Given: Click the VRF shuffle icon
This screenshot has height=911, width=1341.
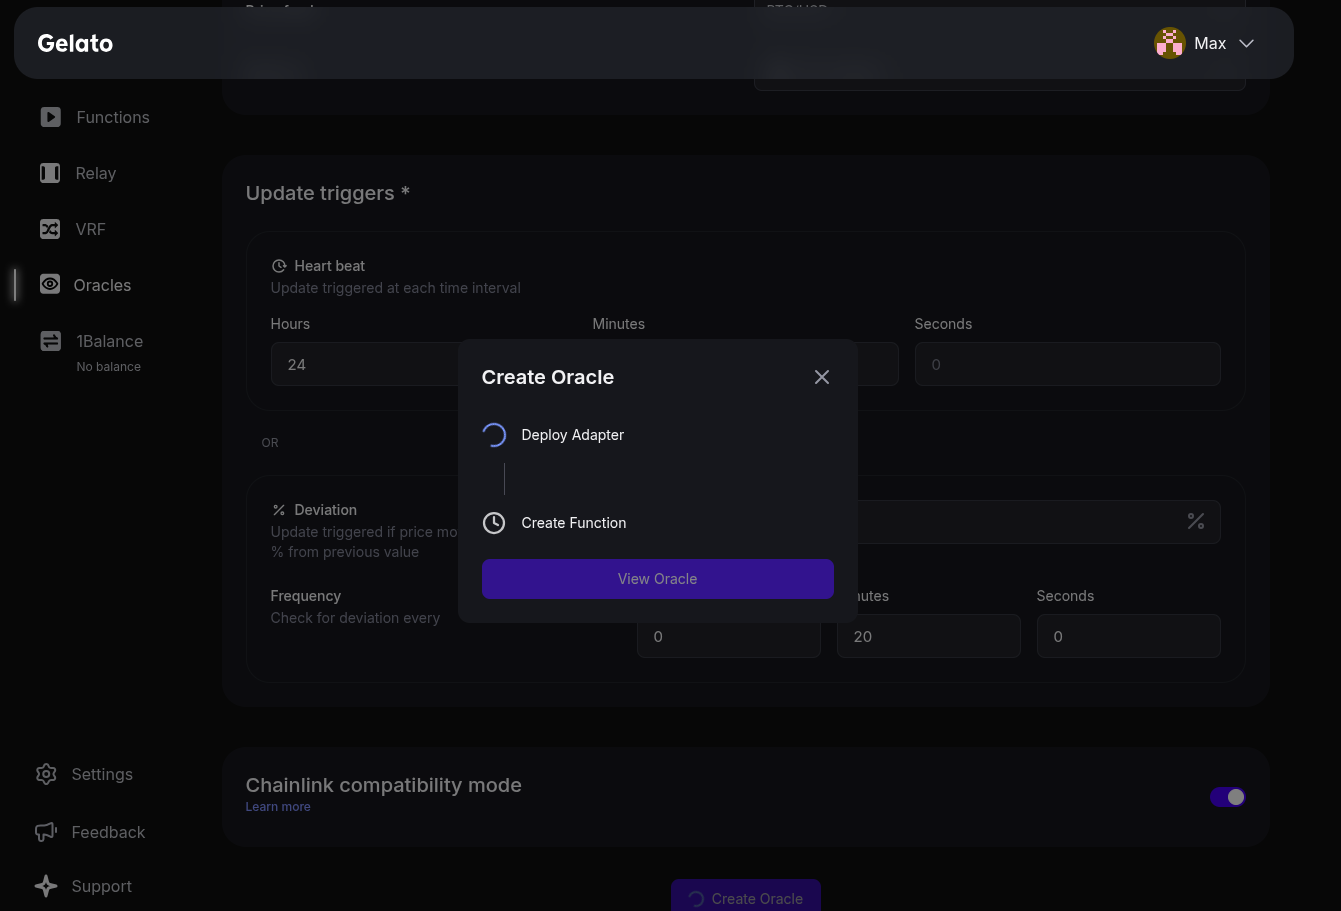Looking at the screenshot, I should [50, 229].
